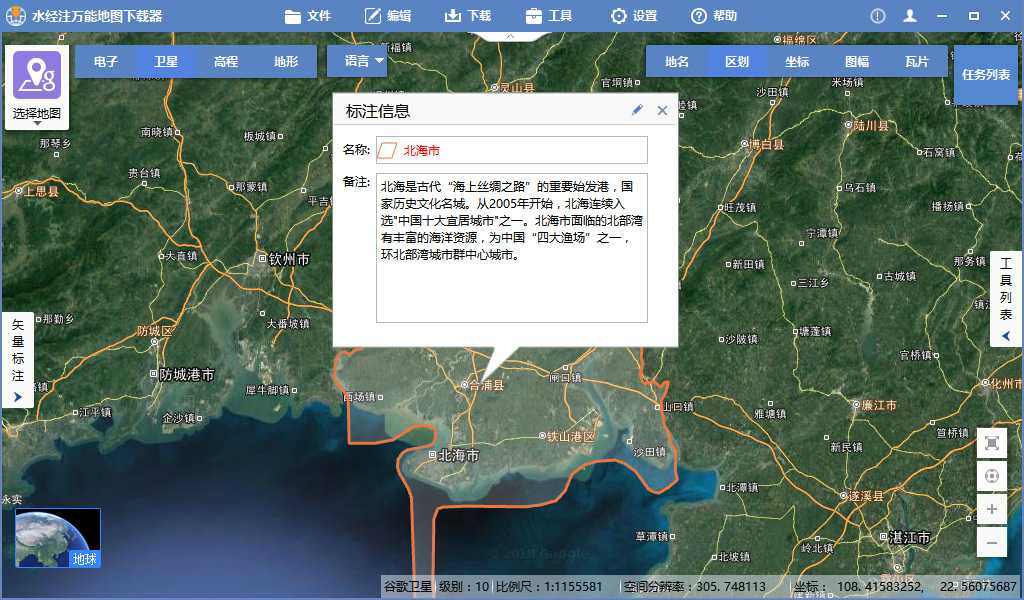Toggle the 坐标 overlay
The height and width of the screenshot is (600, 1024).
[x=797, y=61]
